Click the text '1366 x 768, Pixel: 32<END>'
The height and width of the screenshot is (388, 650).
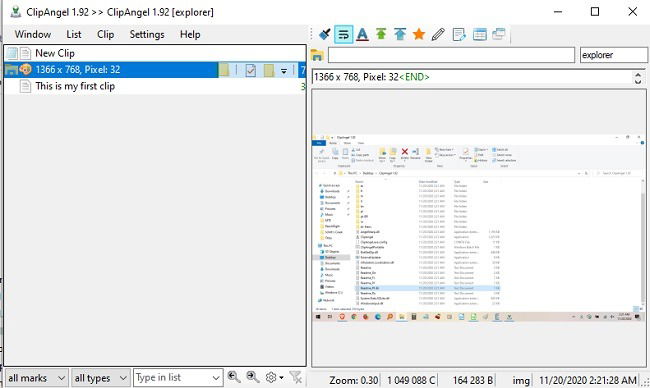pos(371,77)
